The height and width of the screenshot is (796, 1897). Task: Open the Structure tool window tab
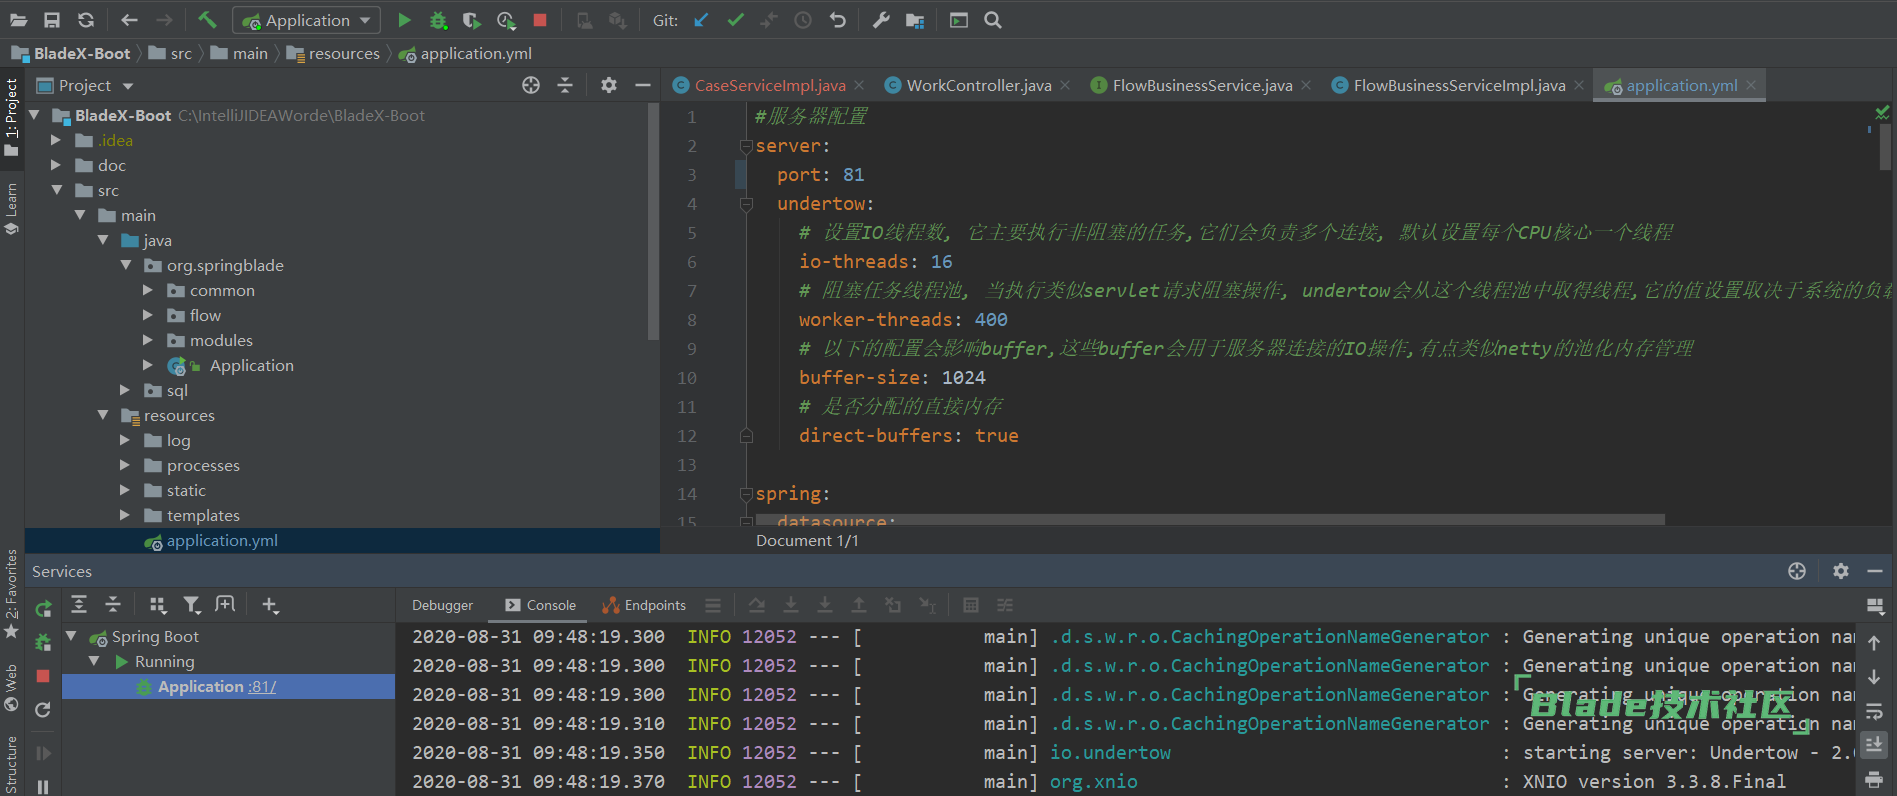11,764
